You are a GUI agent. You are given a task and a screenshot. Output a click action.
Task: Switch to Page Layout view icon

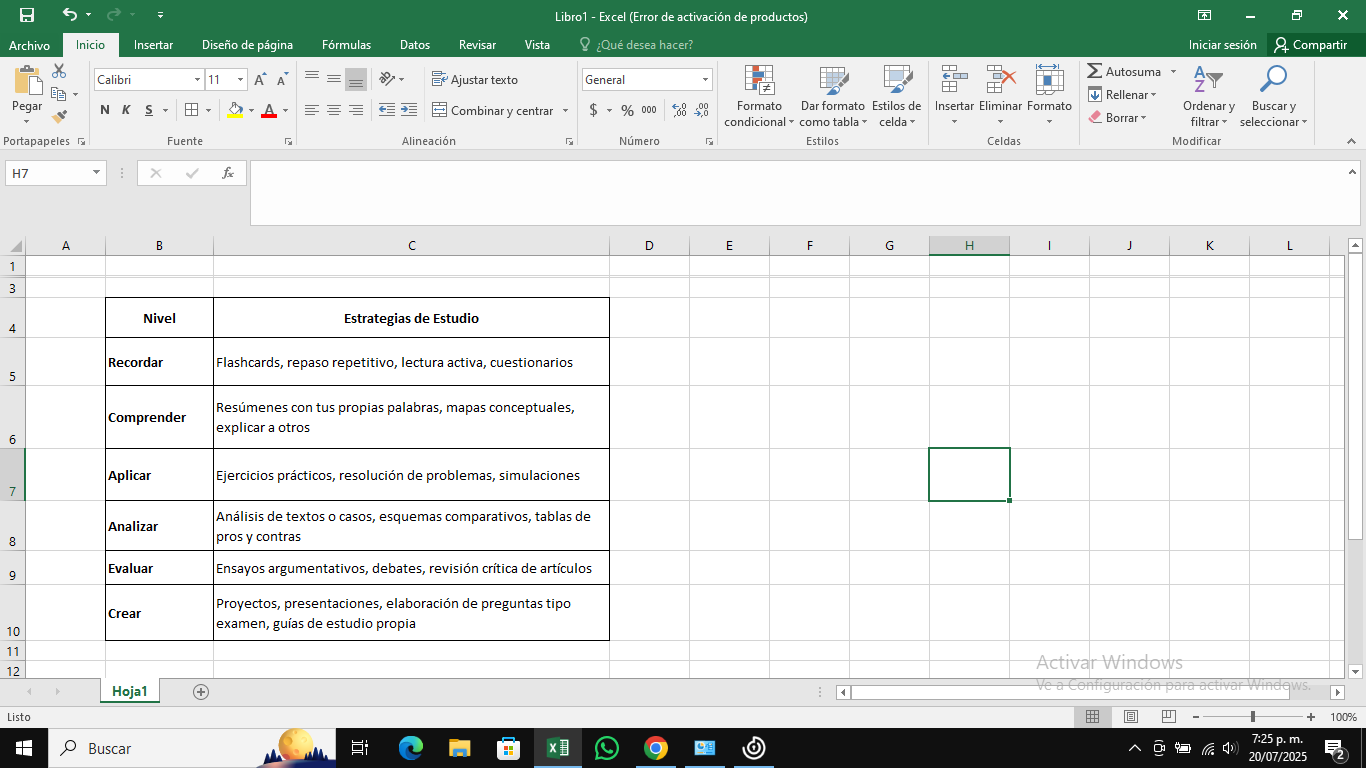(1130, 717)
